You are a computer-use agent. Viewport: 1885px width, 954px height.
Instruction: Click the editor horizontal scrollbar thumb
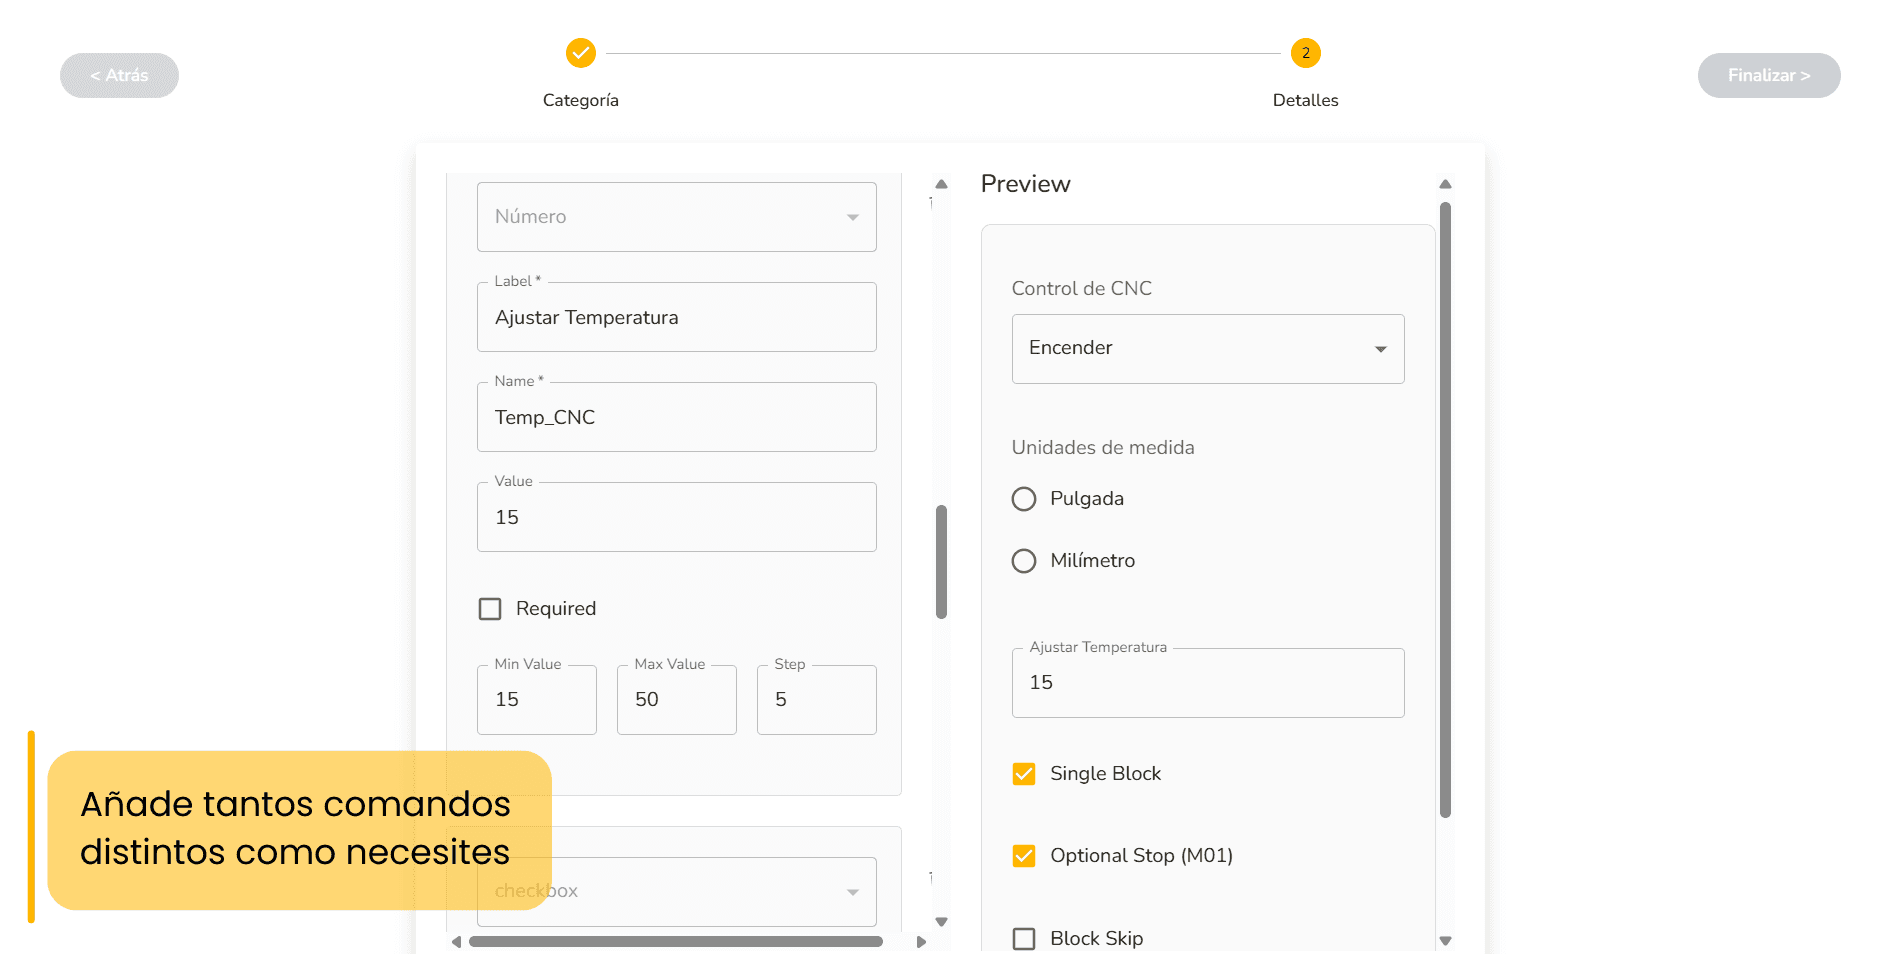tap(676, 942)
